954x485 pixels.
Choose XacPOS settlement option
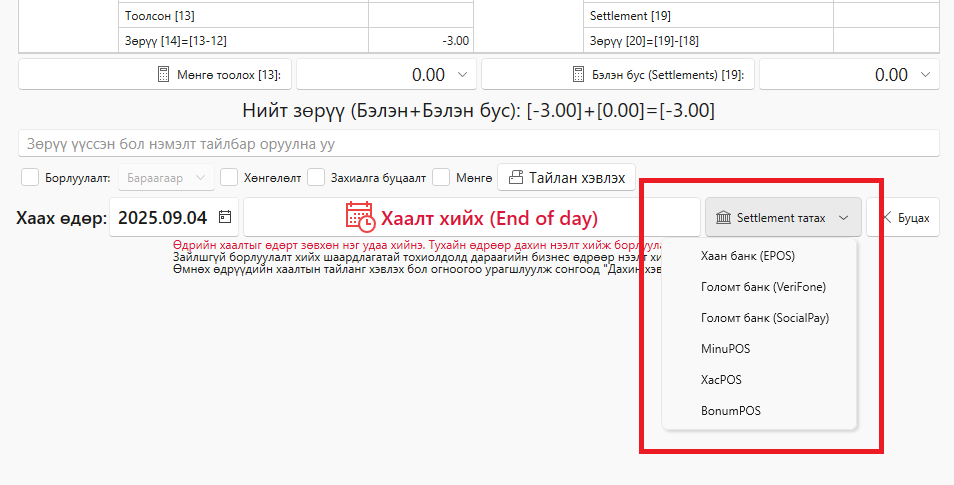tap(759, 380)
